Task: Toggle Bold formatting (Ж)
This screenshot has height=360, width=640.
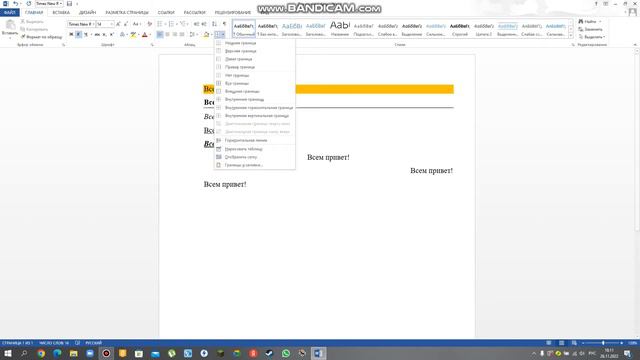Action: point(71,35)
